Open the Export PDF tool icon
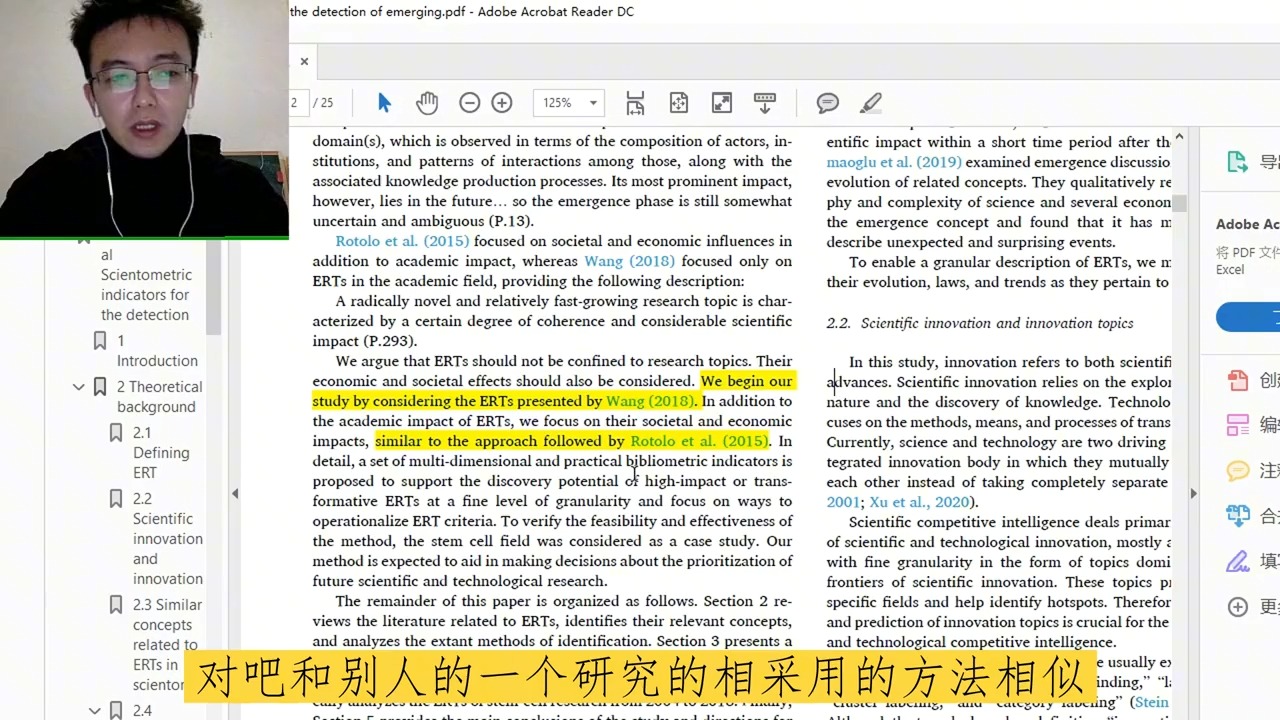1280x720 pixels. coord(1238,163)
